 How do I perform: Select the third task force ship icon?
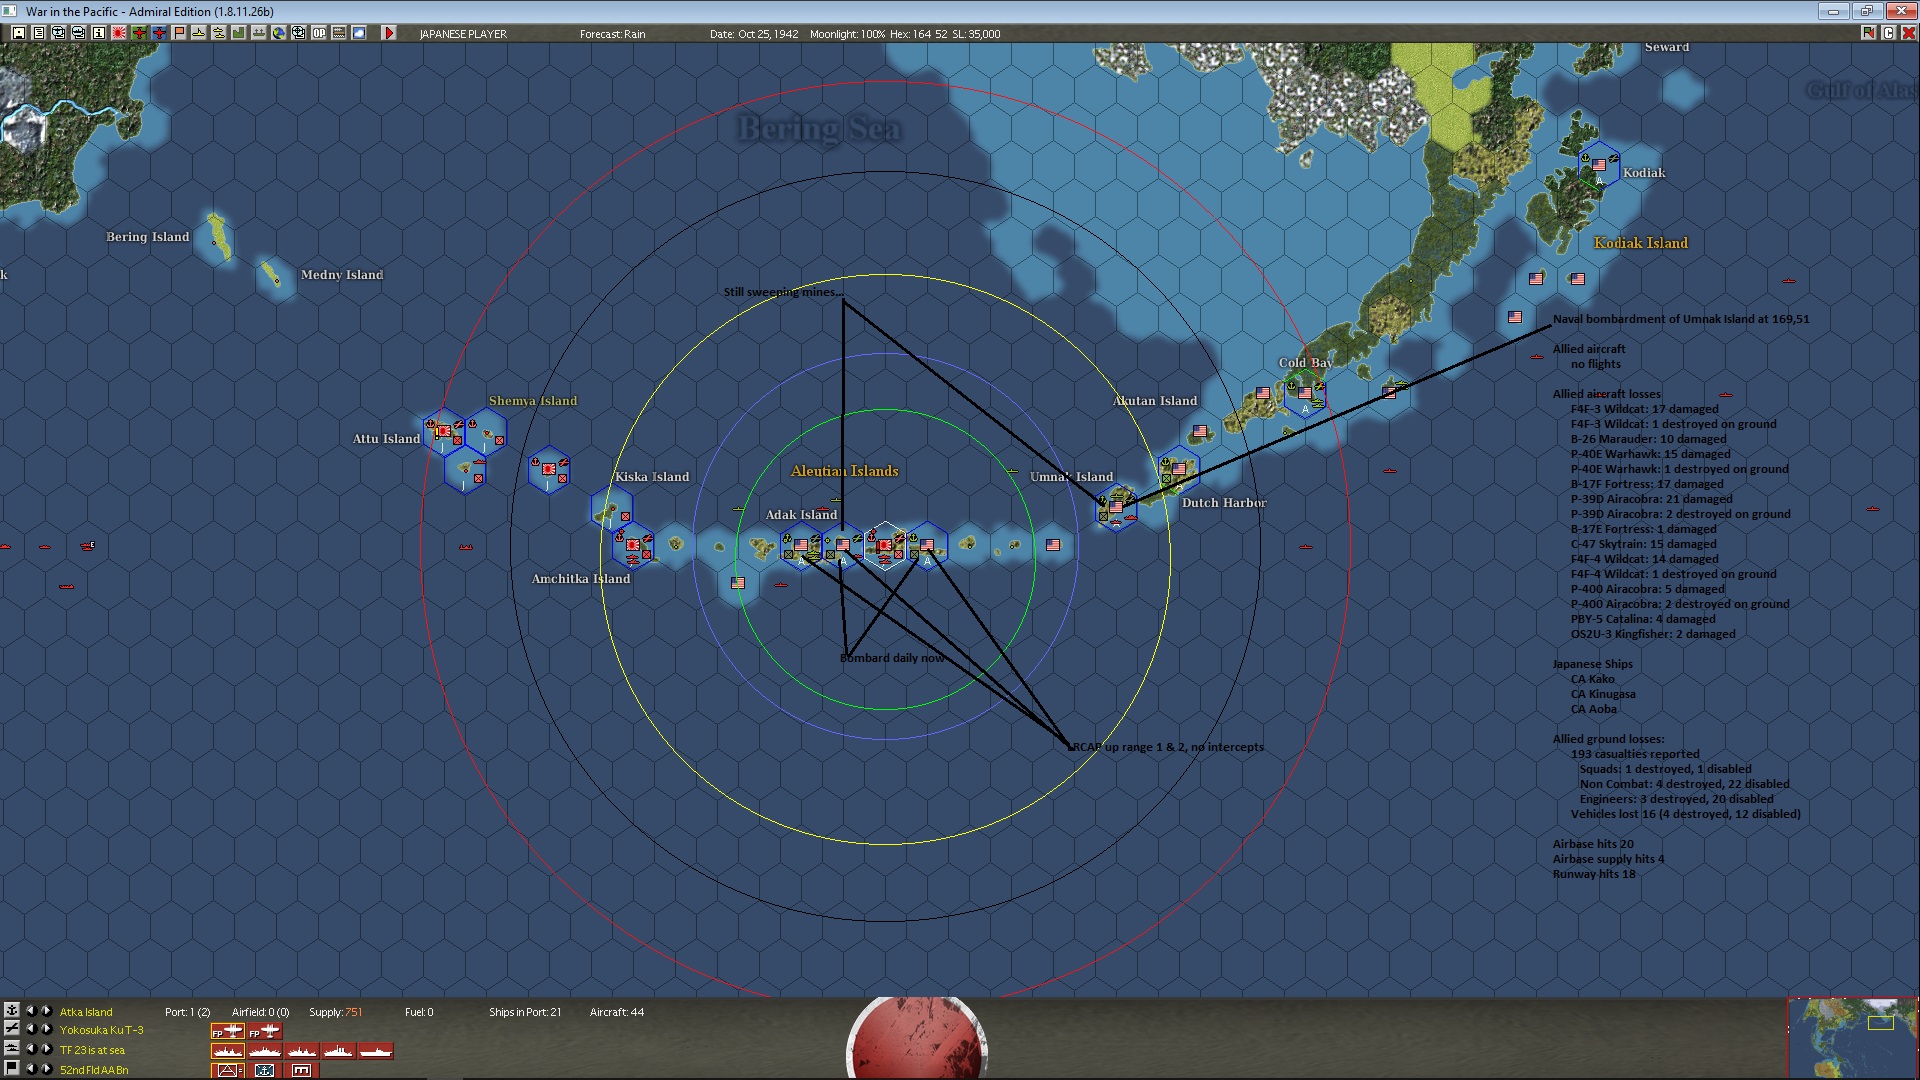[x=301, y=1051]
